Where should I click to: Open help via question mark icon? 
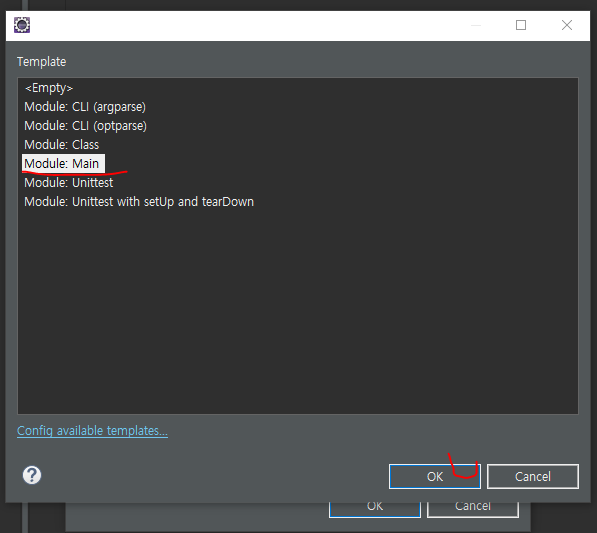tap(32, 475)
